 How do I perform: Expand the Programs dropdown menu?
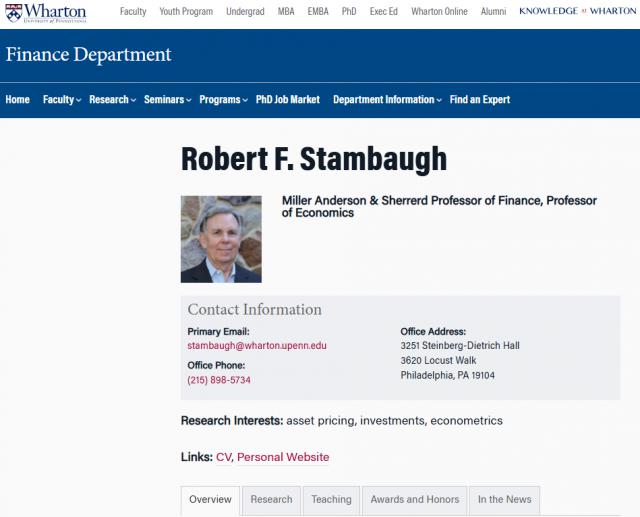point(223,100)
